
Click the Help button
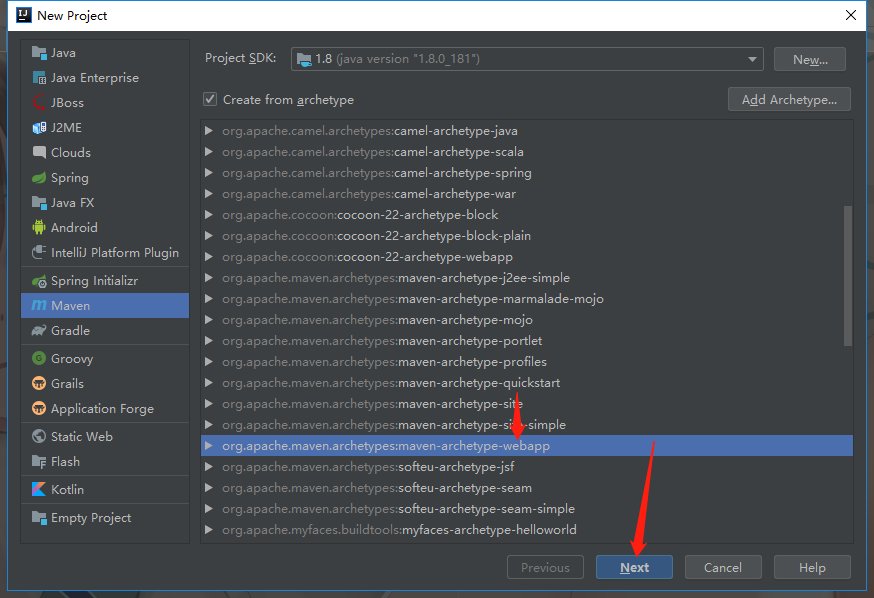812,567
